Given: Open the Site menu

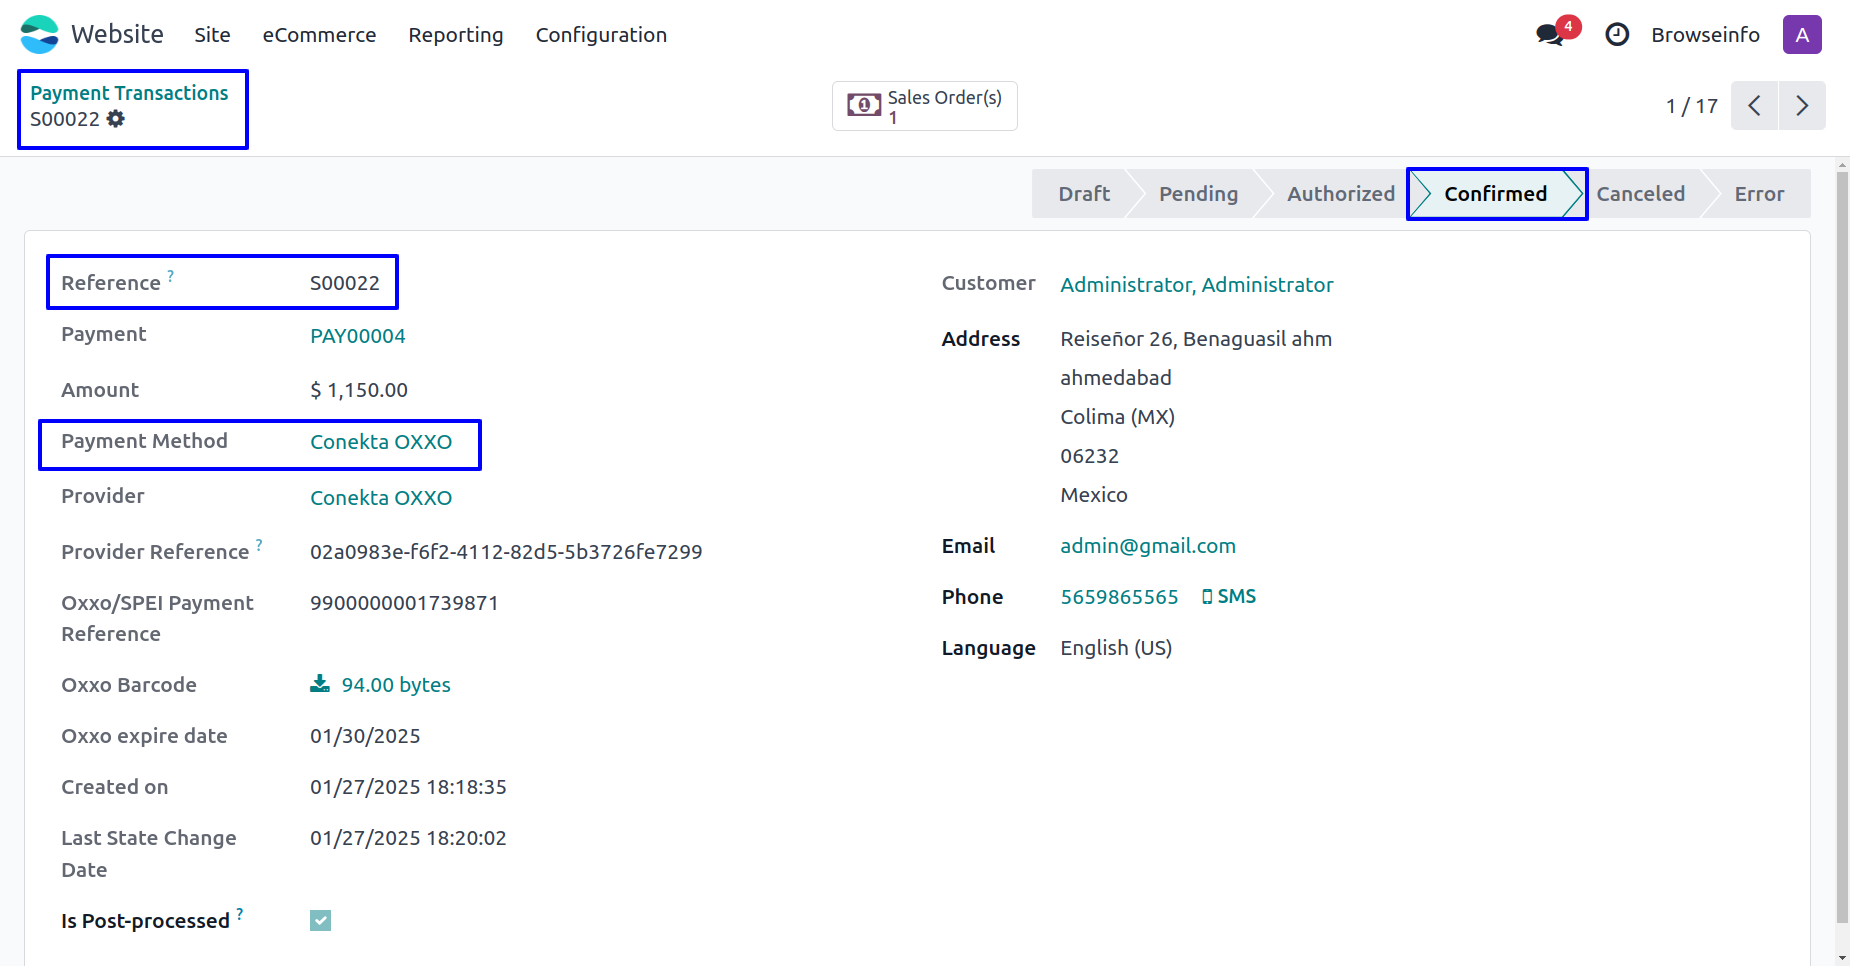Looking at the screenshot, I should click(212, 35).
